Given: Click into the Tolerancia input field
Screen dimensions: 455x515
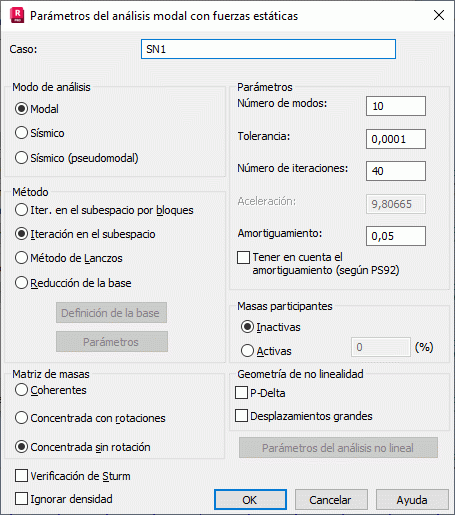Looking at the screenshot, I should (x=396, y=139).
